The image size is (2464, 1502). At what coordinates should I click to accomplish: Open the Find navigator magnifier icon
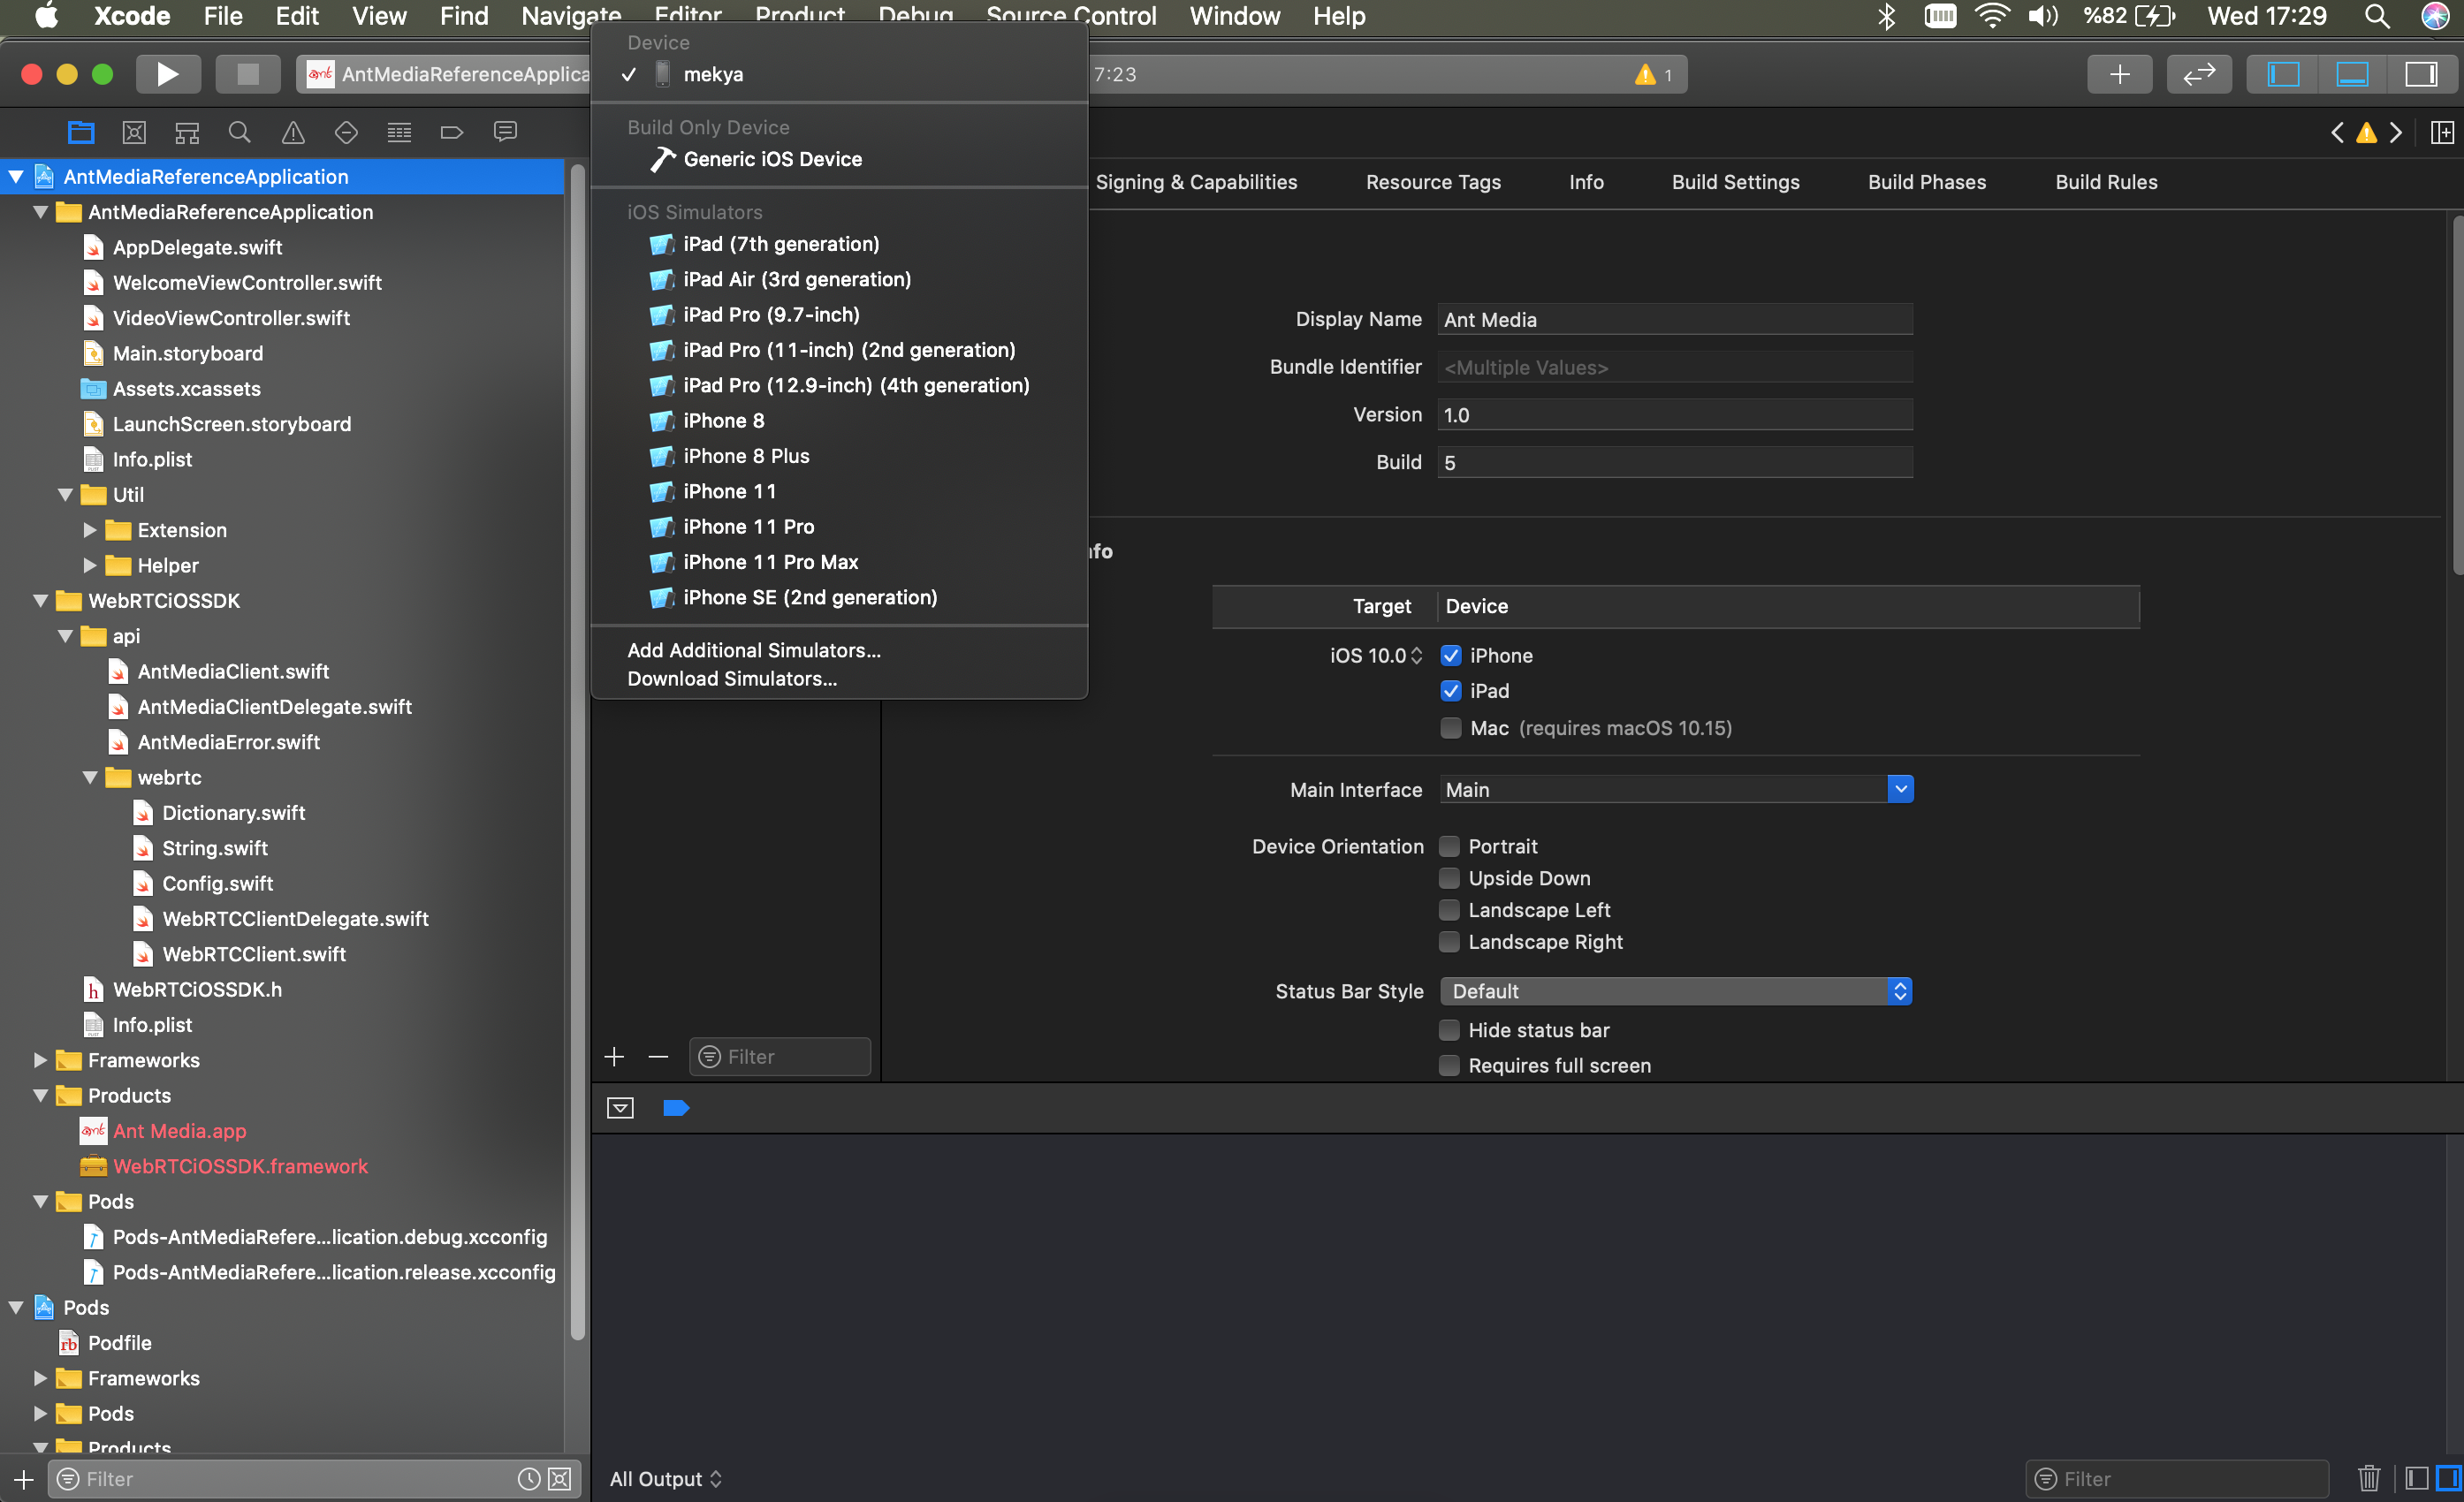click(239, 132)
